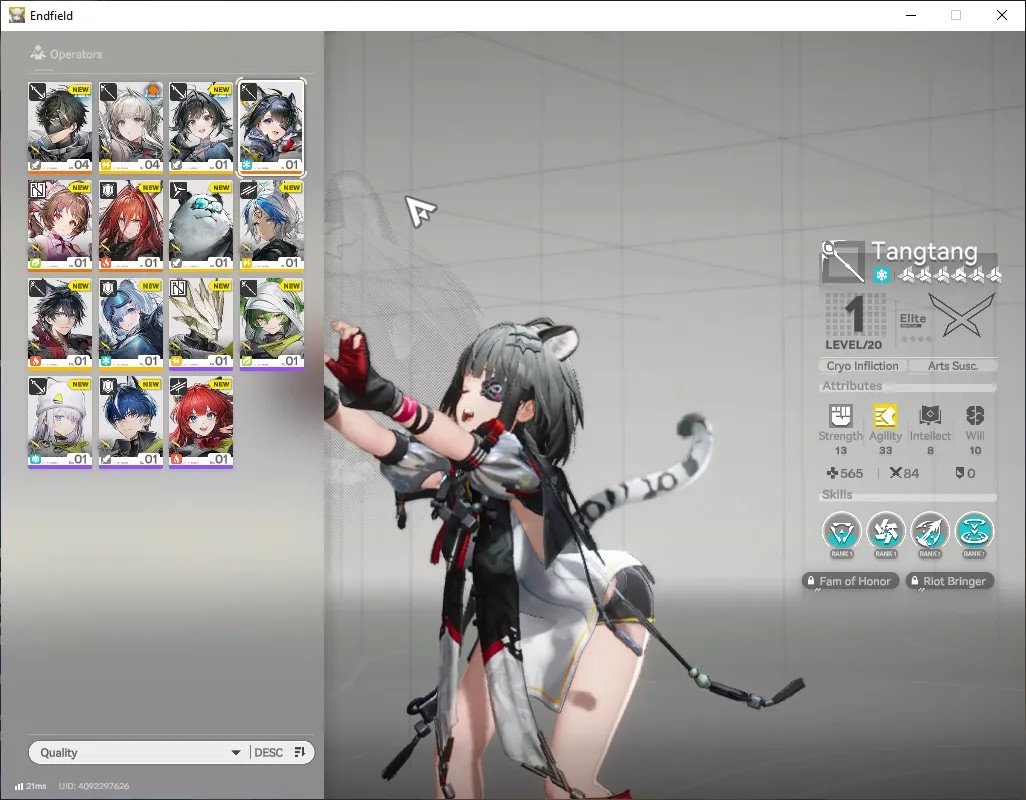Click Tangtang's six-star rarity row
The image size is (1026, 800).
[x=949, y=275]
